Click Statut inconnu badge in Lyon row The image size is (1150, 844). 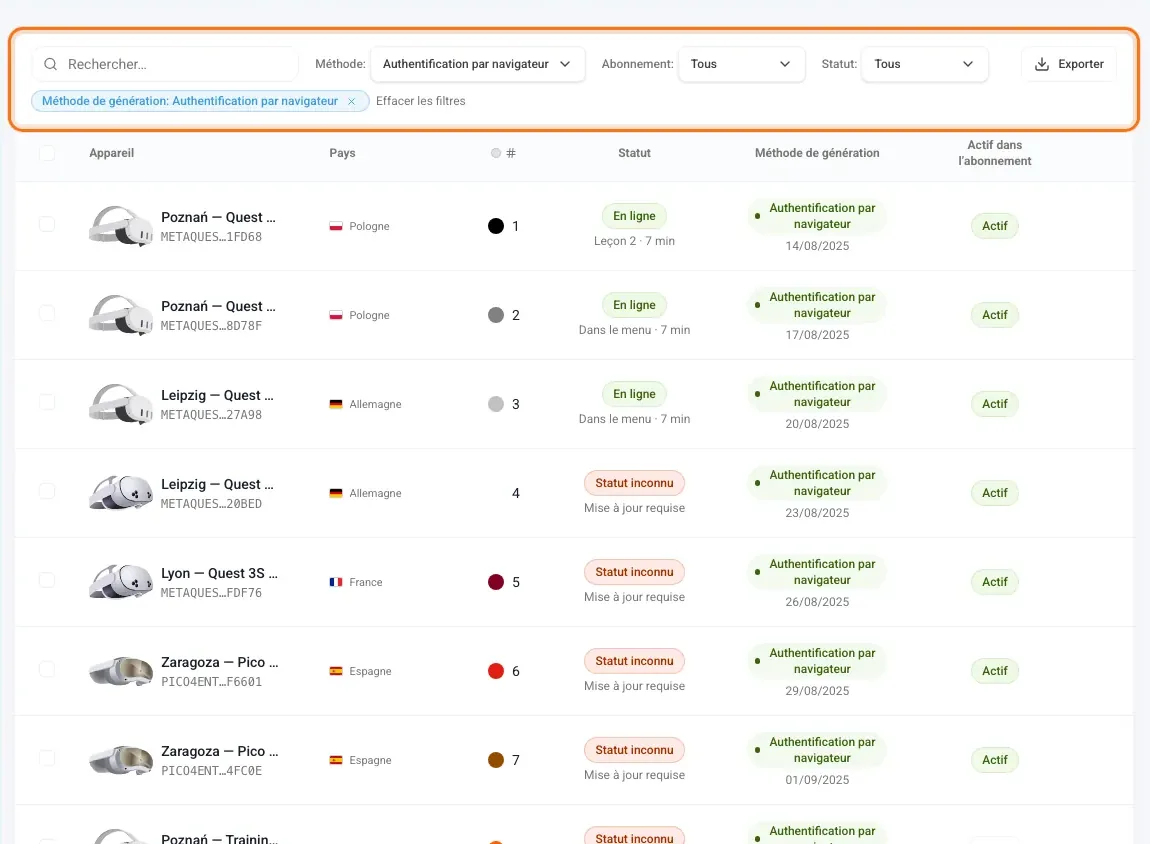point(634,572)
